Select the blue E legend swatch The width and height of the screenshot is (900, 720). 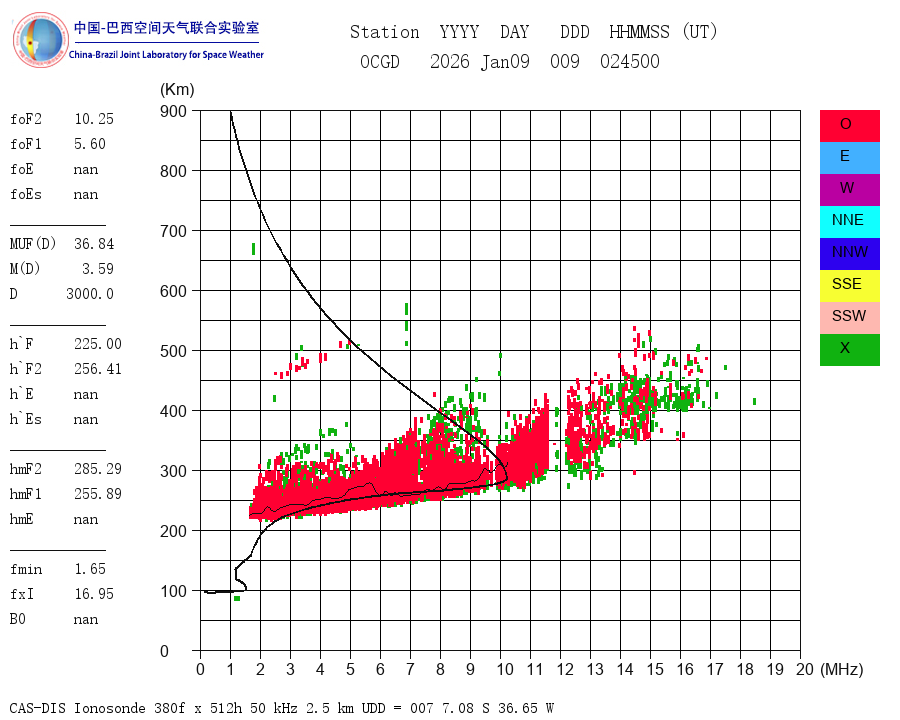point(849,158)
